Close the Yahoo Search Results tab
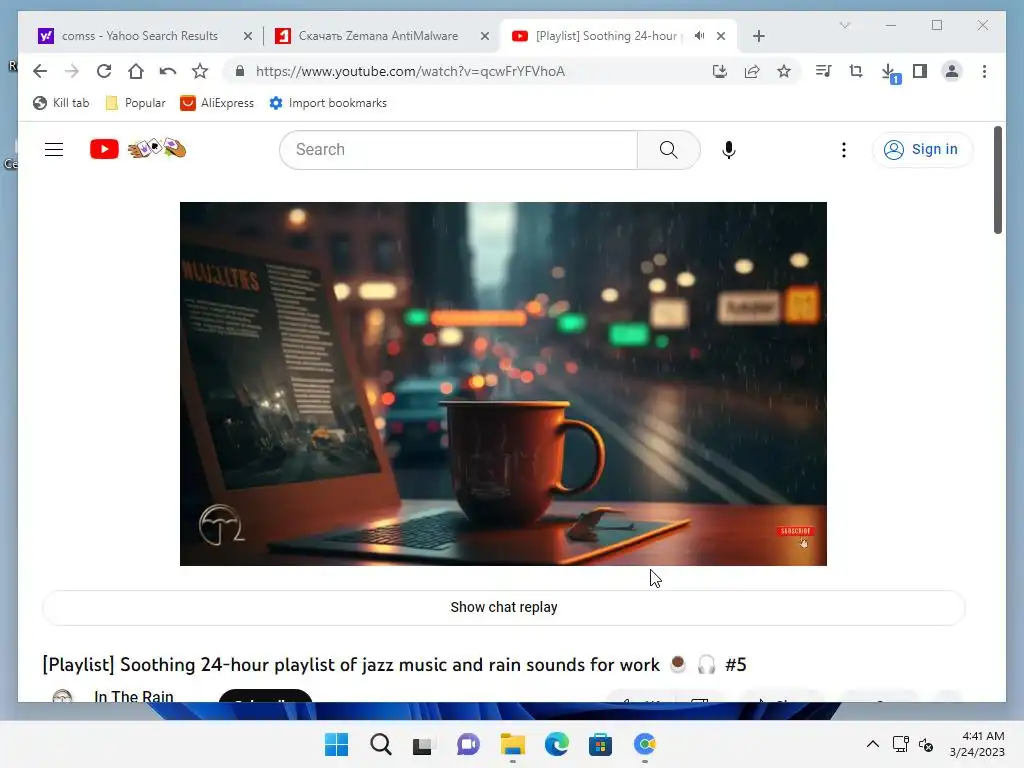This screenshot has height=768, width=1024. [248, 36]
